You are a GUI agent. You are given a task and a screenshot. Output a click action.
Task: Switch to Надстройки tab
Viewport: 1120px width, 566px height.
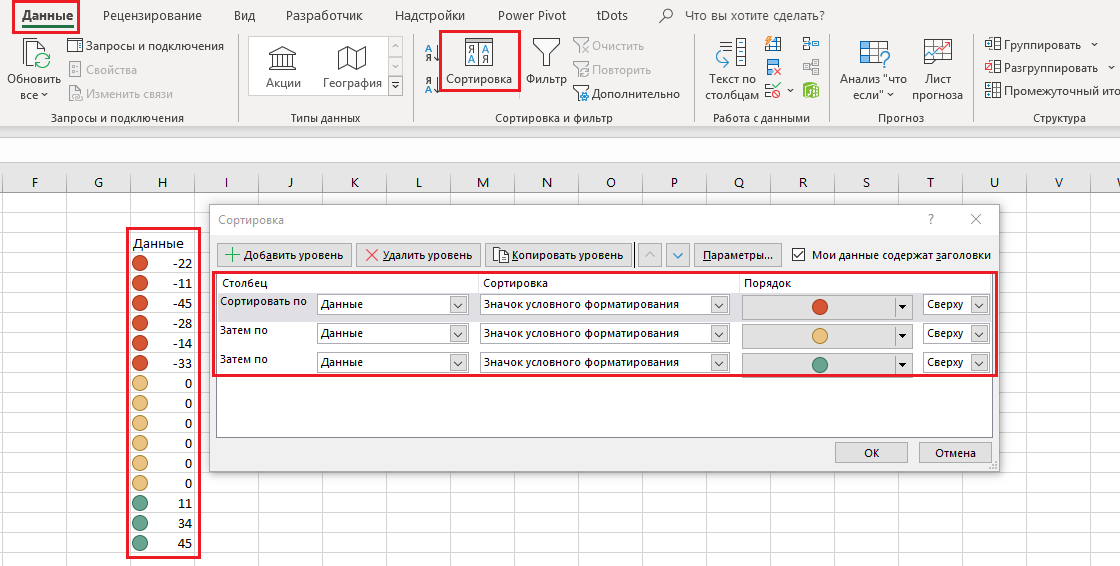pos(430,15)
